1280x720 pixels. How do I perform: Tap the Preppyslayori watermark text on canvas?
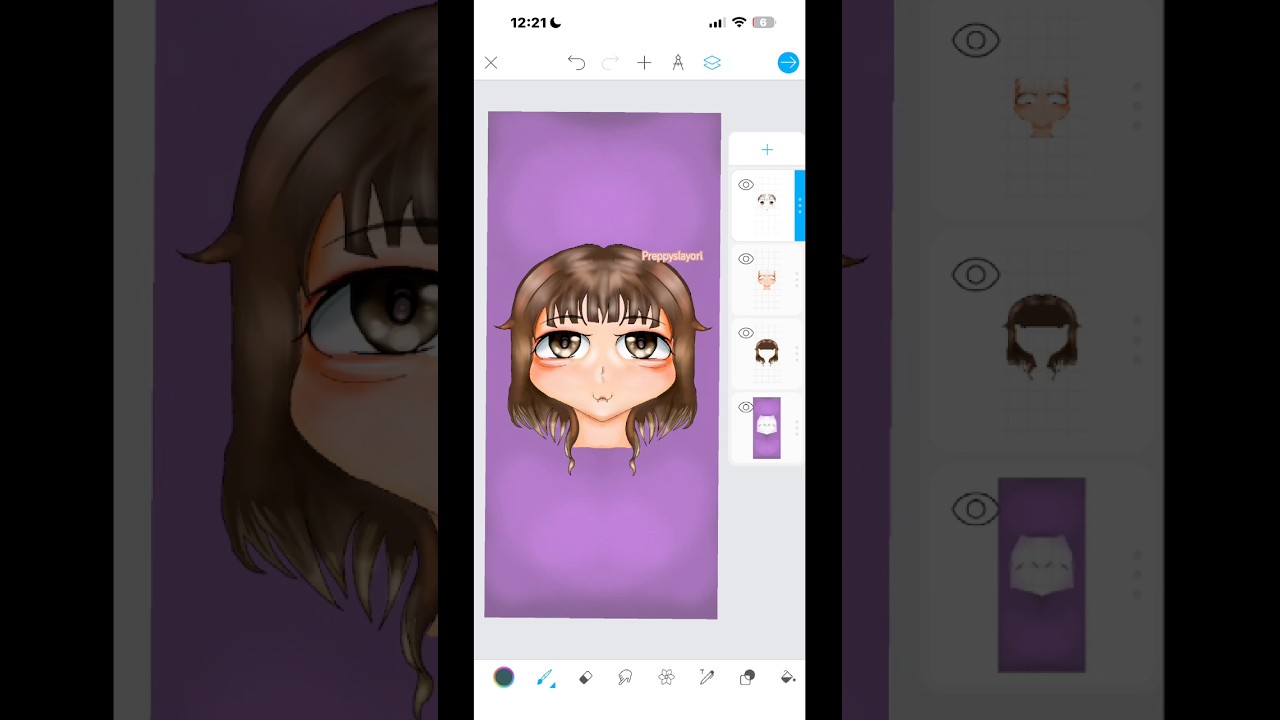tap(672, 256)
